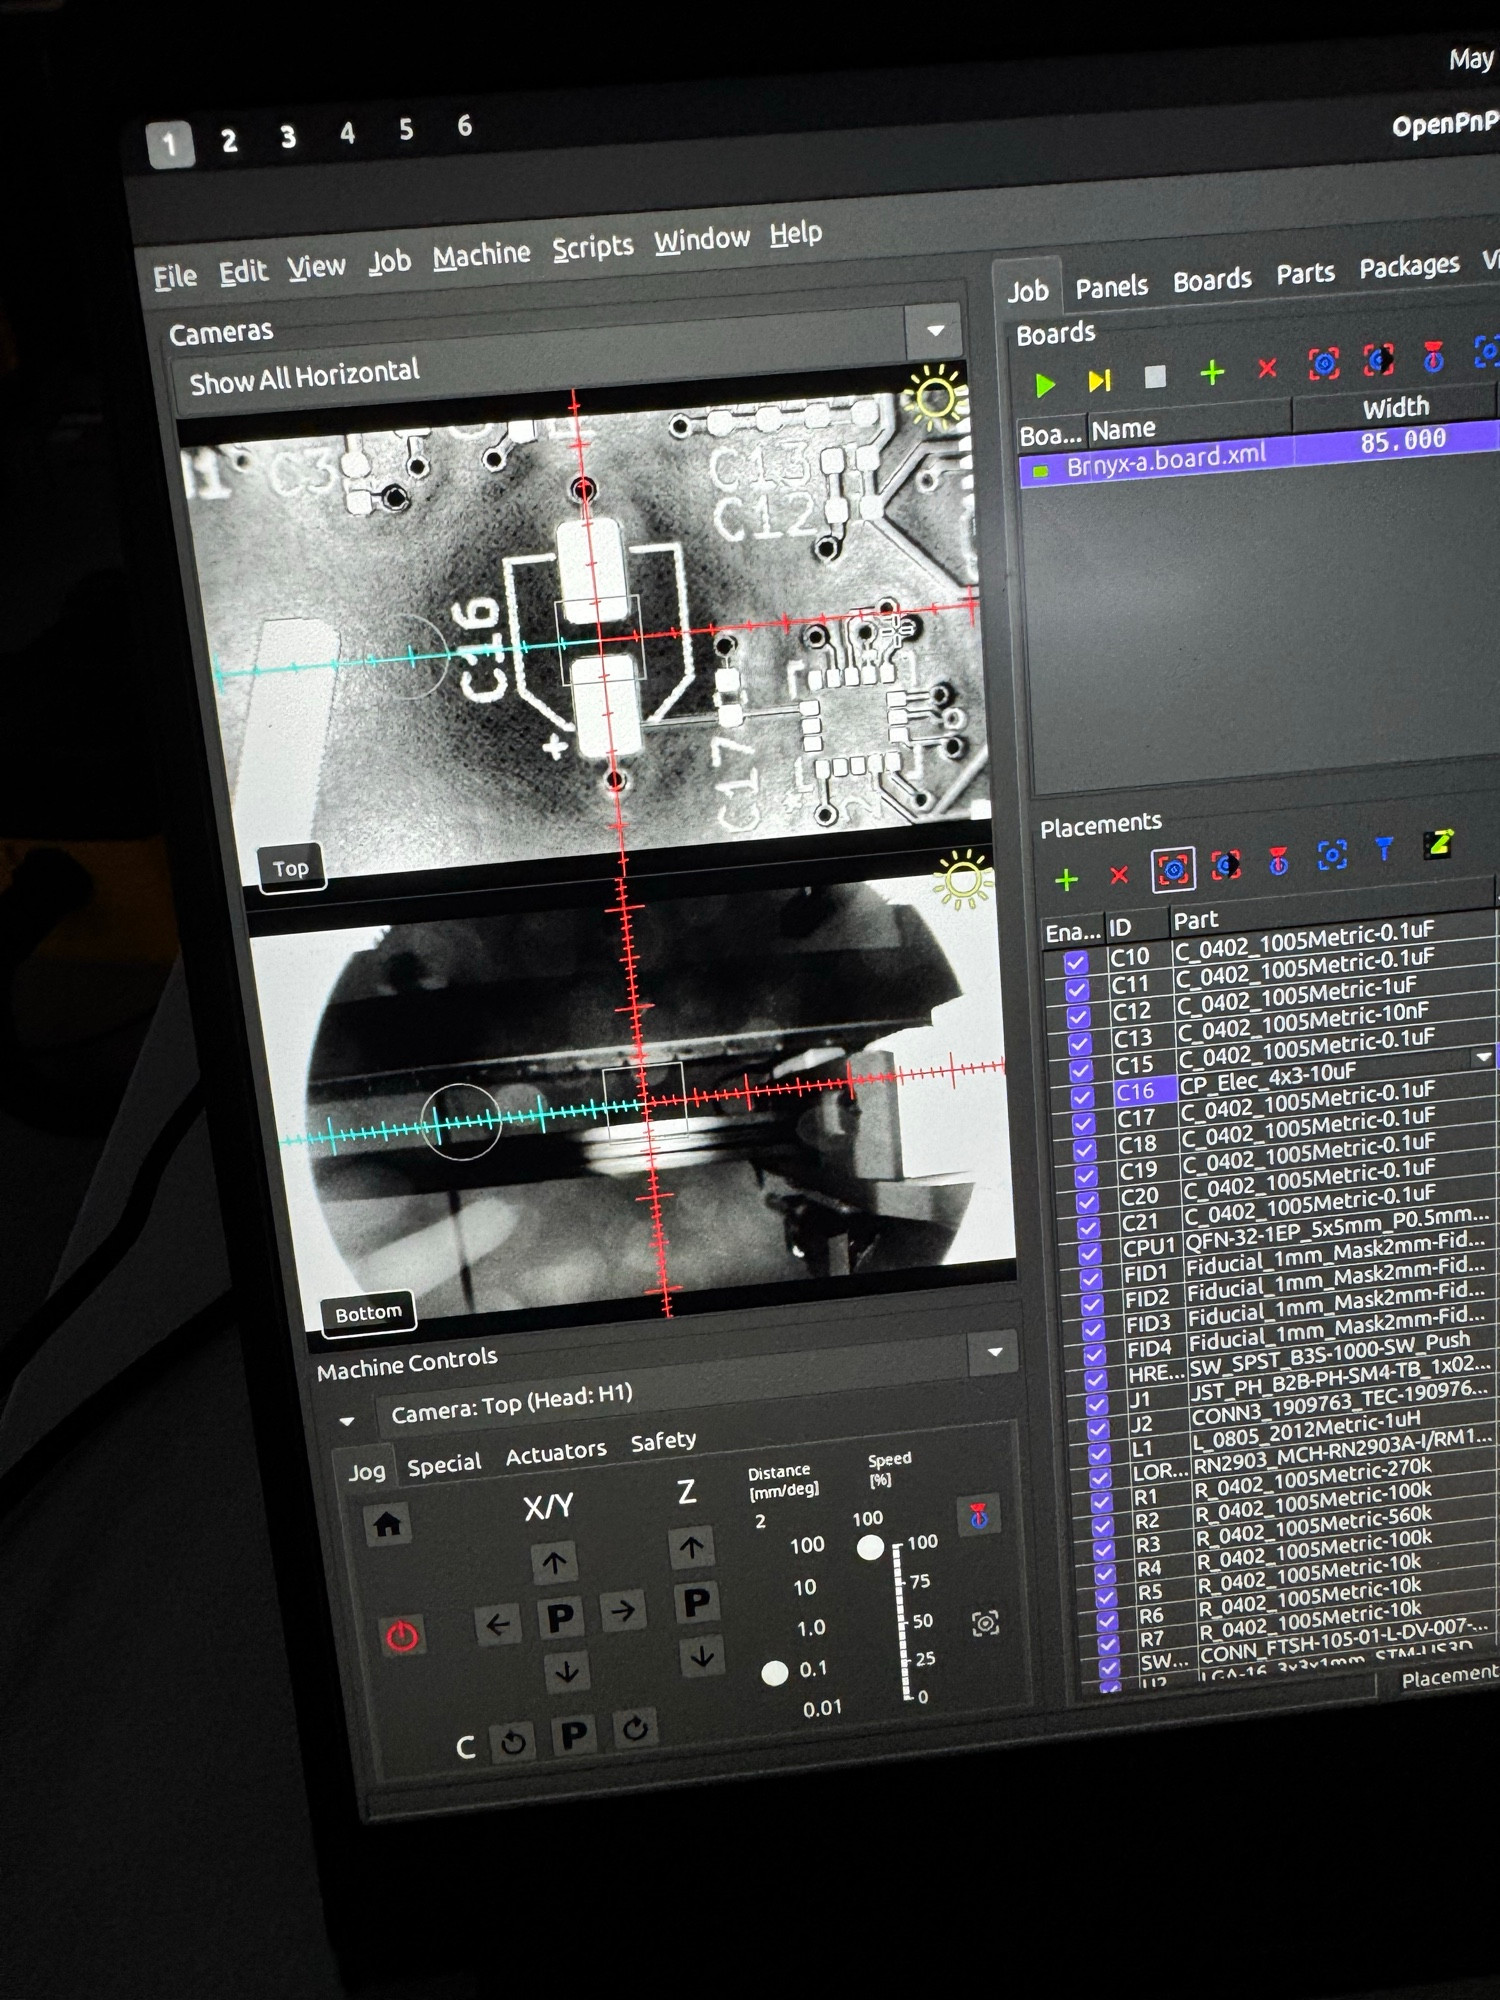The height and width of the screenshot is (2000, 1500).
Task: Capture camera placement location blue icon in Placements
Action: tap(1332, 855)
